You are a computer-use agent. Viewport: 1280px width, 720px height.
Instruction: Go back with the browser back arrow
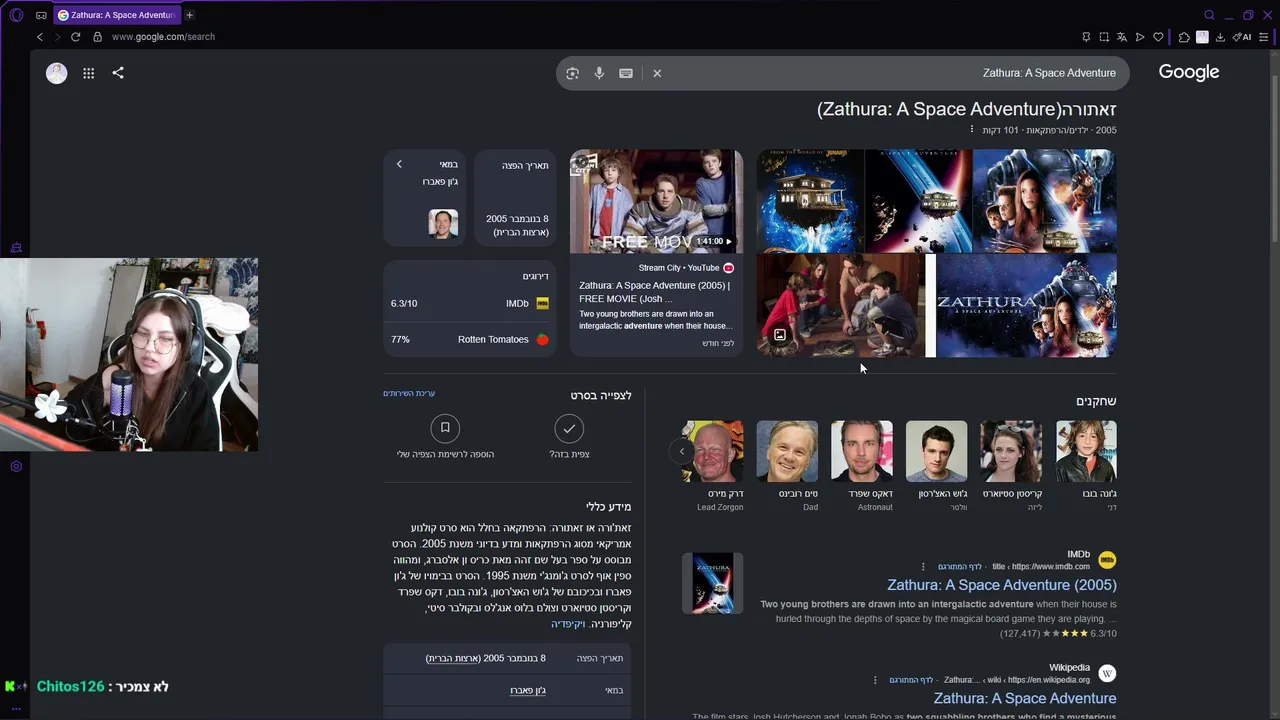point(40,37)
